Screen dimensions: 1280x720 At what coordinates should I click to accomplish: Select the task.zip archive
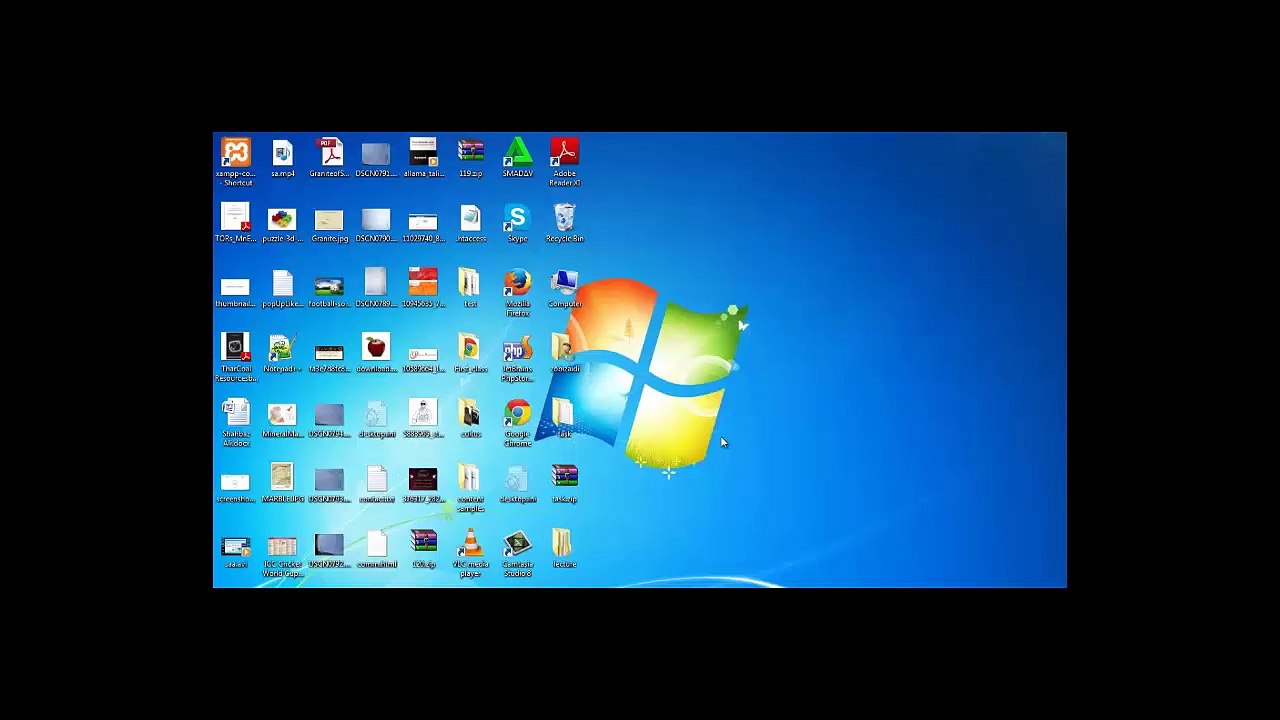564,478
